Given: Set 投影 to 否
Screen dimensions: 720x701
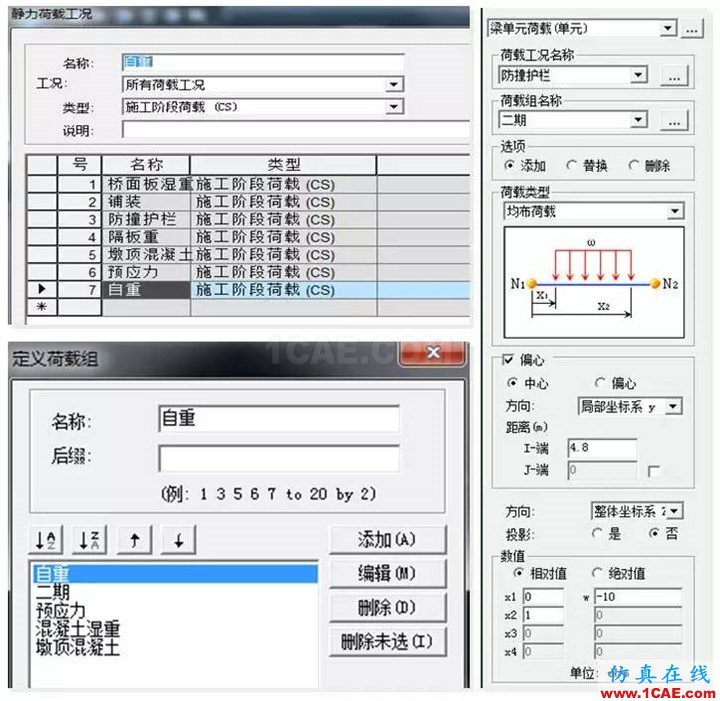Looking at the screenshot, I should coord(653,533).
